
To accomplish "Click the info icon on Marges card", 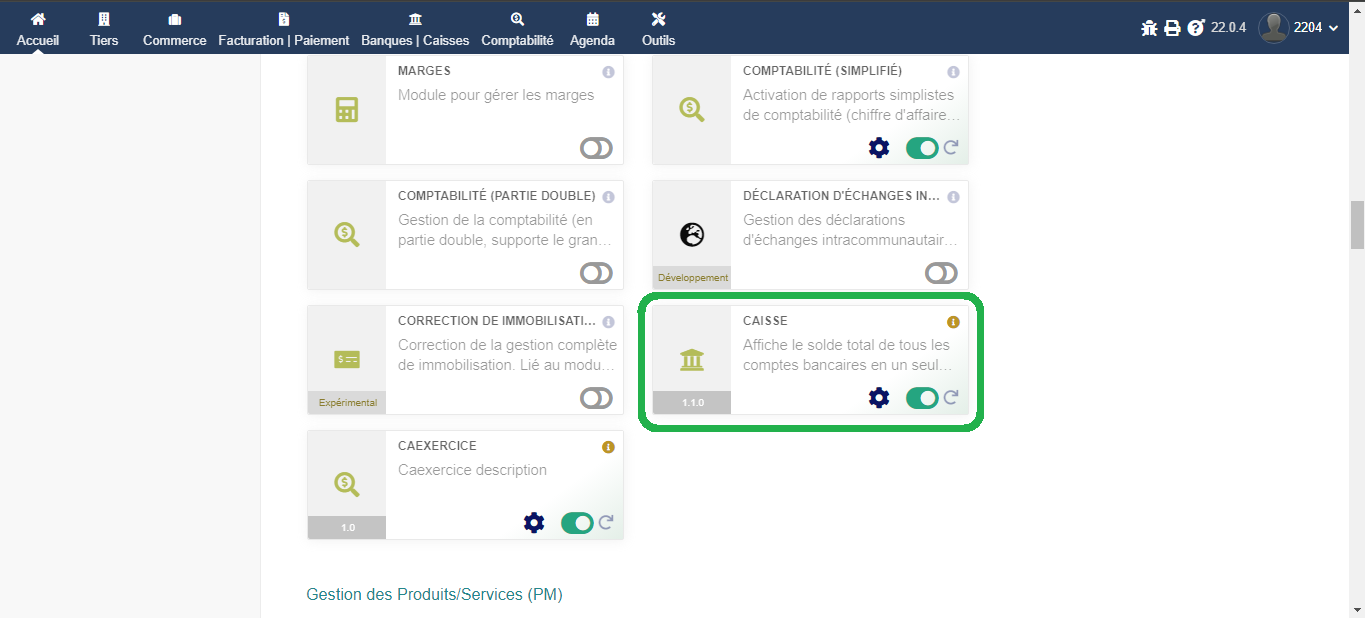I will (x=608, y=72).
